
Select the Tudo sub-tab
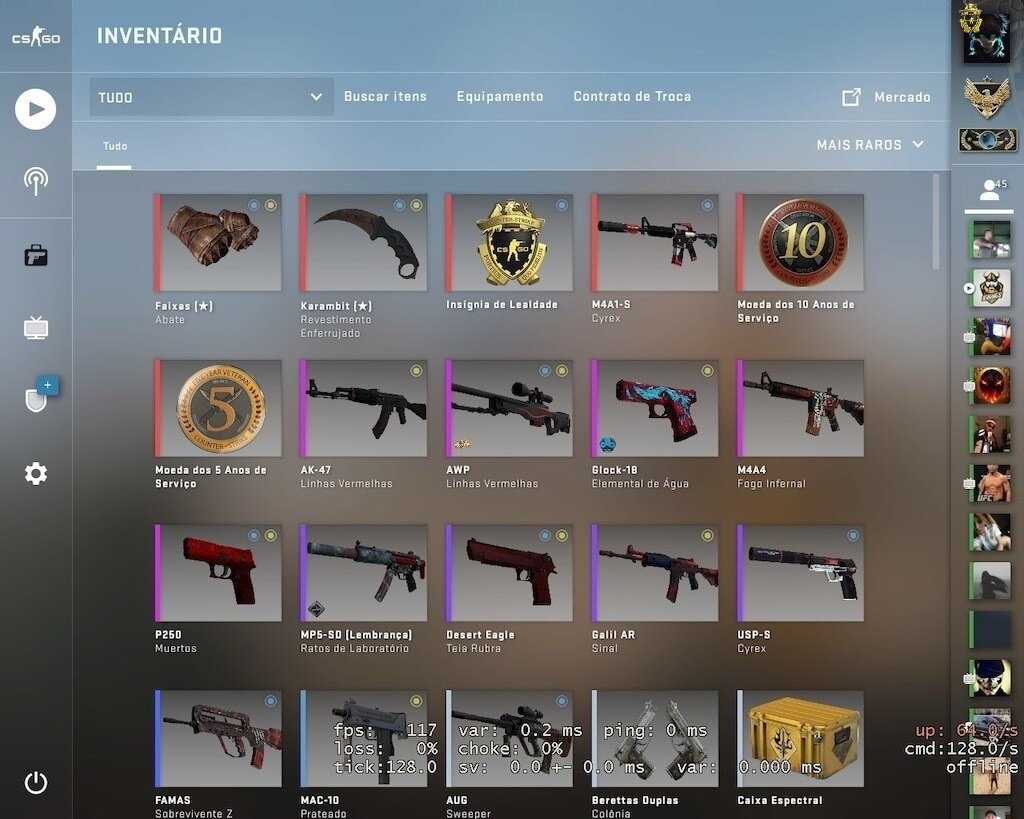115,146
